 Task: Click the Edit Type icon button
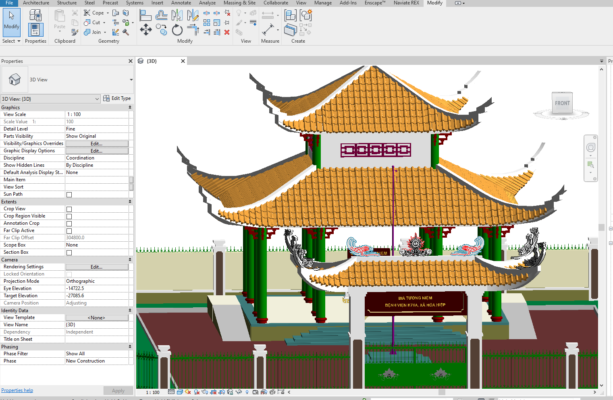(117, 99)
